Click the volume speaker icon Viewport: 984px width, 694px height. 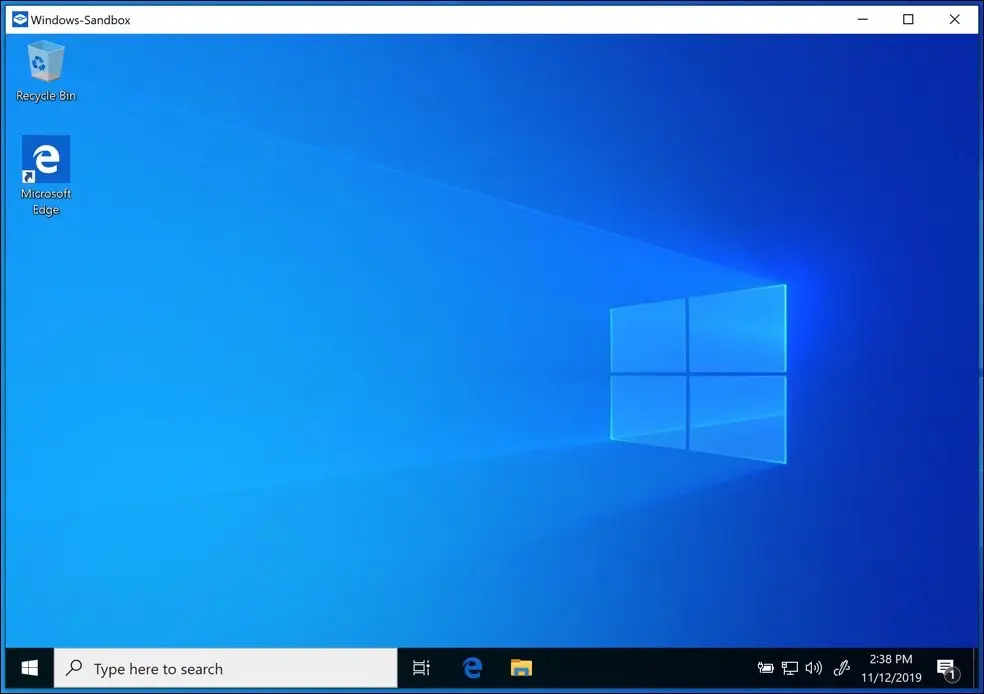tap(814, 668)
